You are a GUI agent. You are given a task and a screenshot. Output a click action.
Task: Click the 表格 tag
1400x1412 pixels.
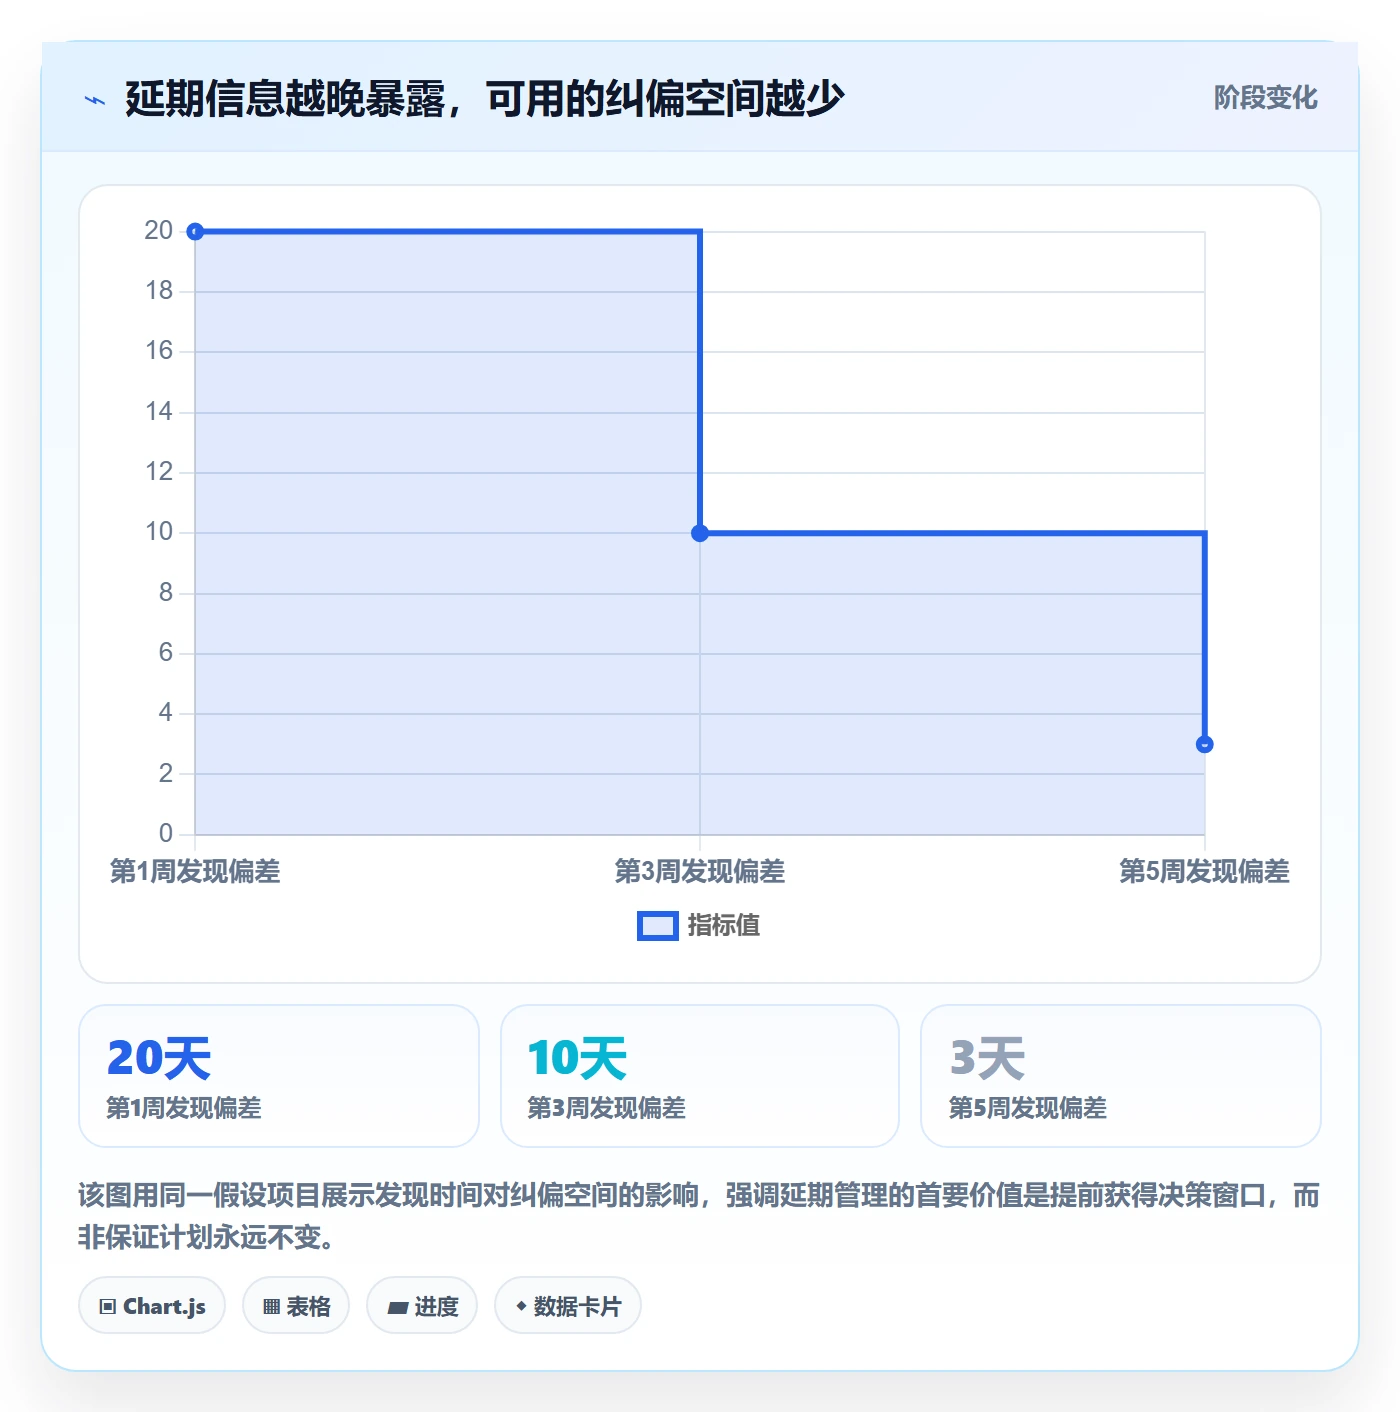[296, 1306]
